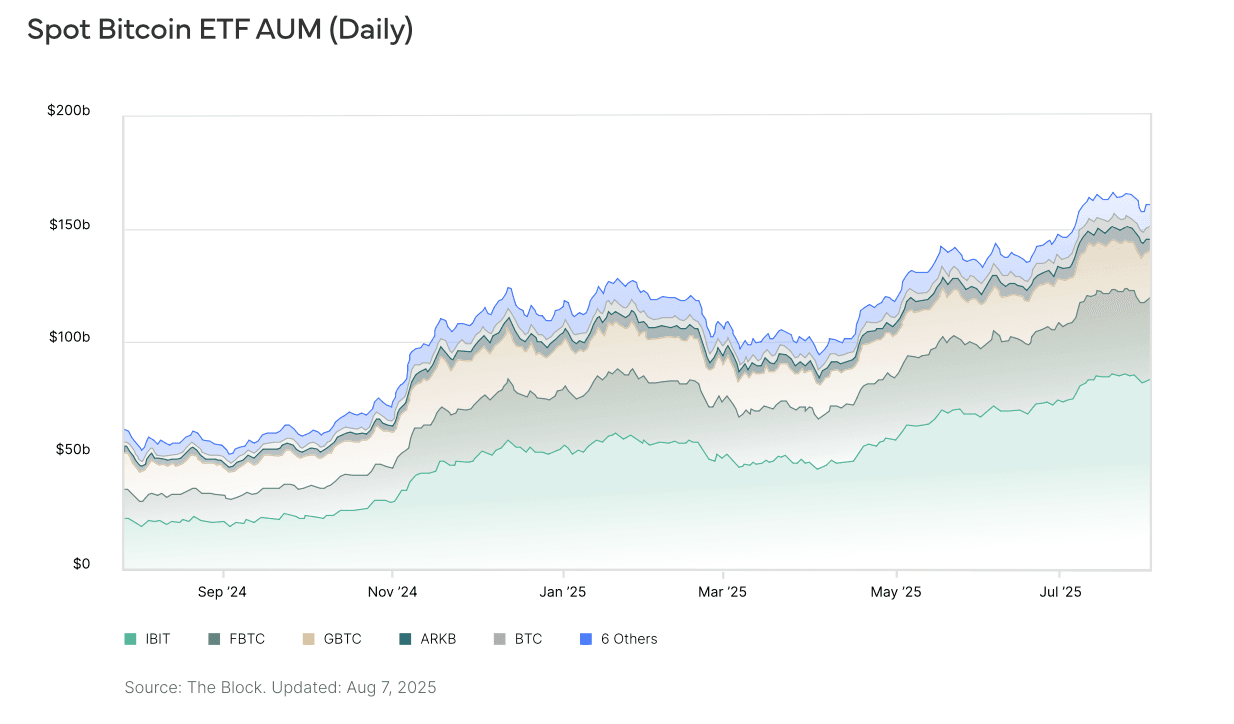Toggle the IBIT series label in legend
Screen dimensions: 1234x724
pyautogui.click(x=158, y=639)
